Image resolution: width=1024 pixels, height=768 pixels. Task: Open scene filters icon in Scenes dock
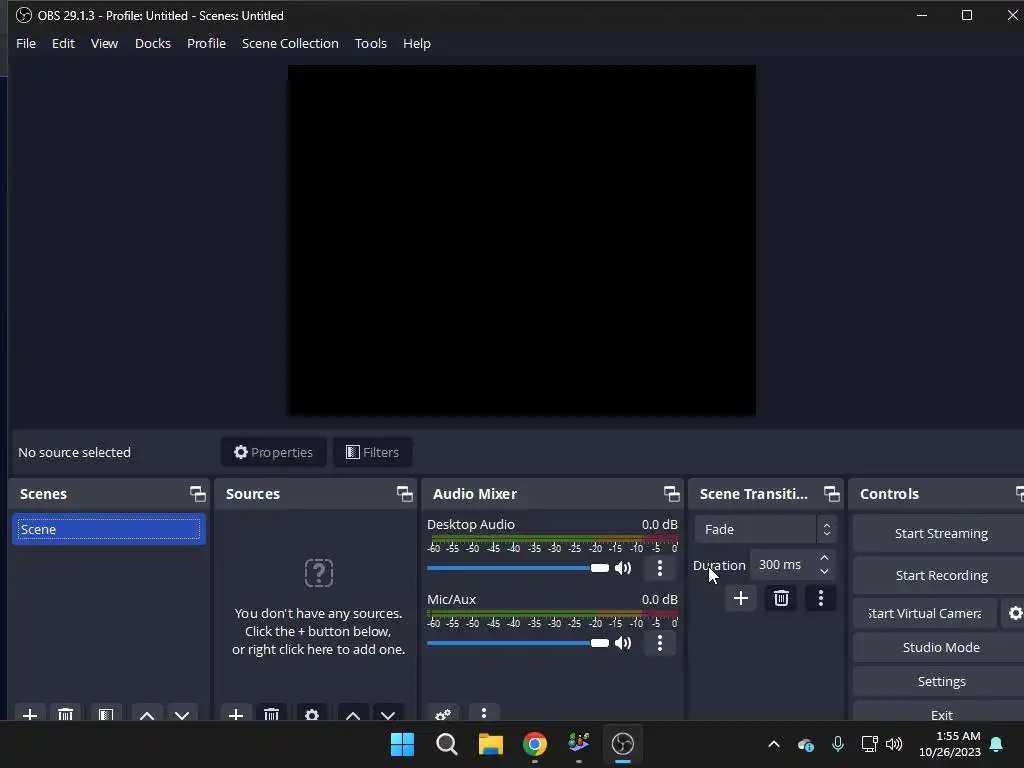point(106,714)
